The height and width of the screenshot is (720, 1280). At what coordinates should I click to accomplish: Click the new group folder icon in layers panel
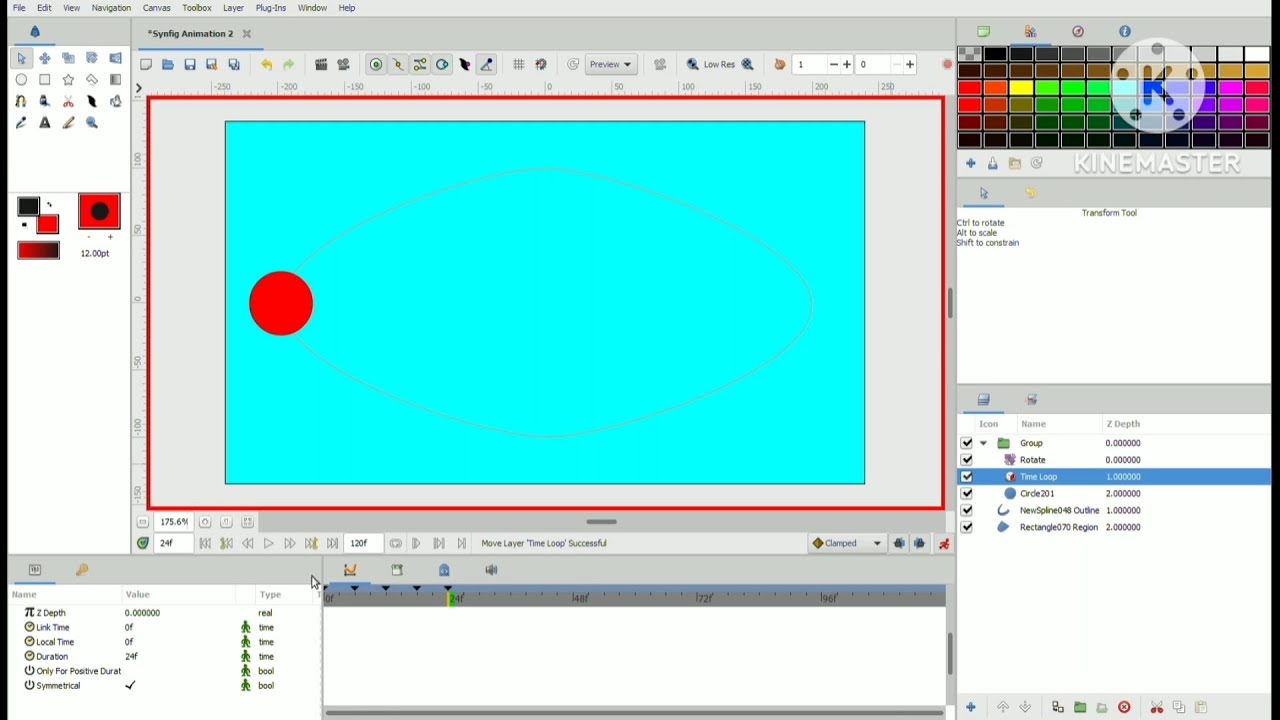tap(1080, 708)
